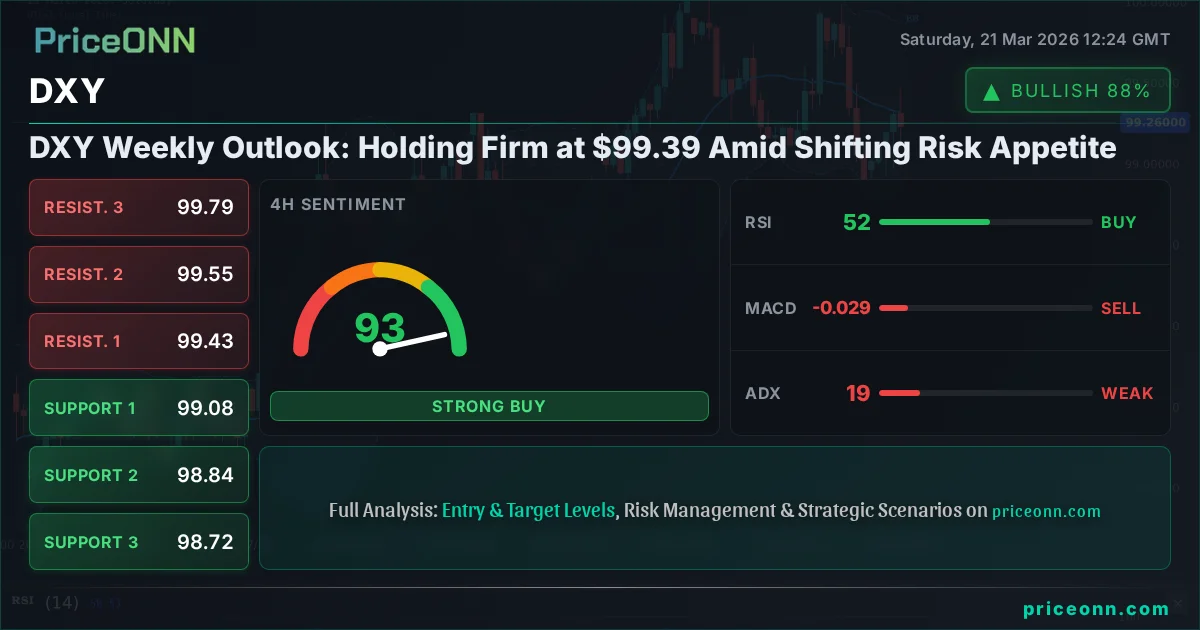1200x630 pixels.
Task: Select the Support 1 level 99.08
Action: coord(139,408)
